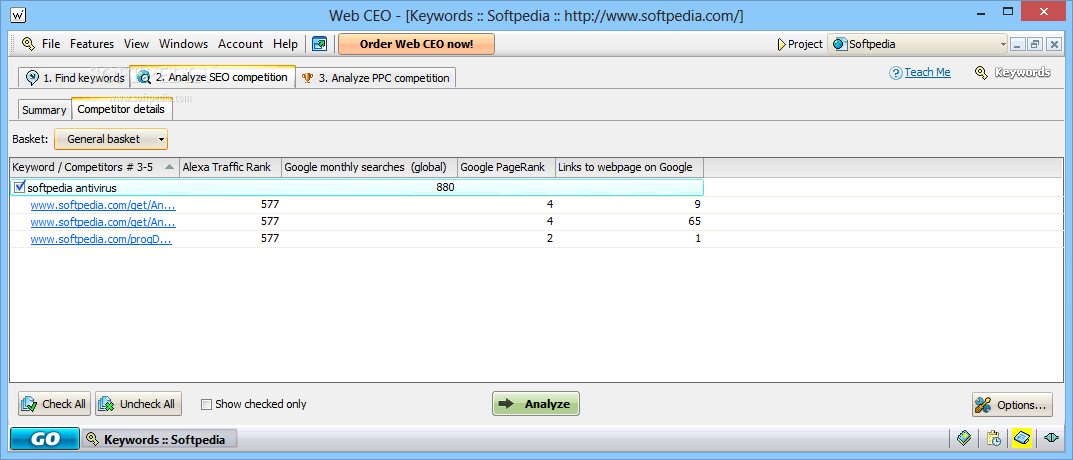1073x460 pixels.
Task: Open the General basket dropdown
Action: (x=111, y=139)
